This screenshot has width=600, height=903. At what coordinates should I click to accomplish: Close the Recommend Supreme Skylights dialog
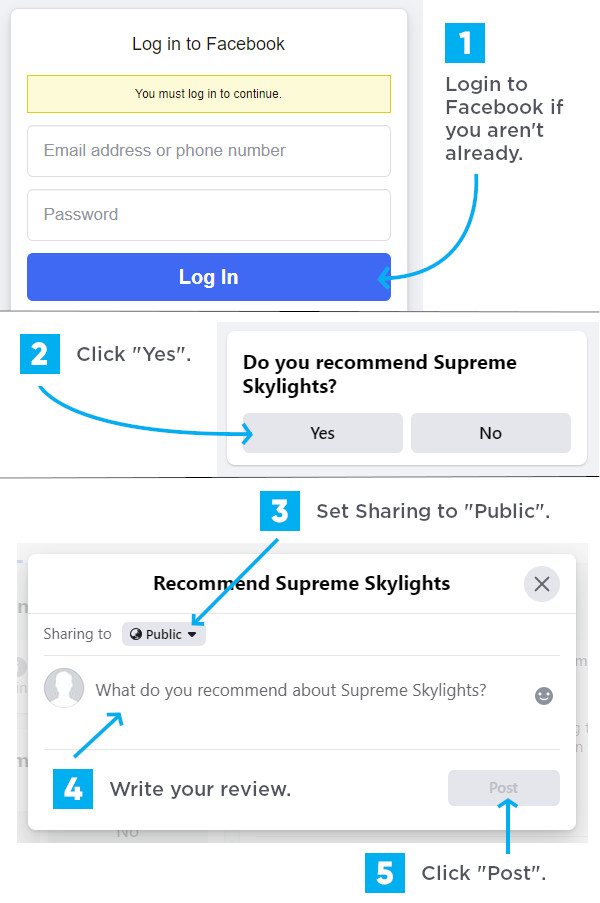[541, 584]
